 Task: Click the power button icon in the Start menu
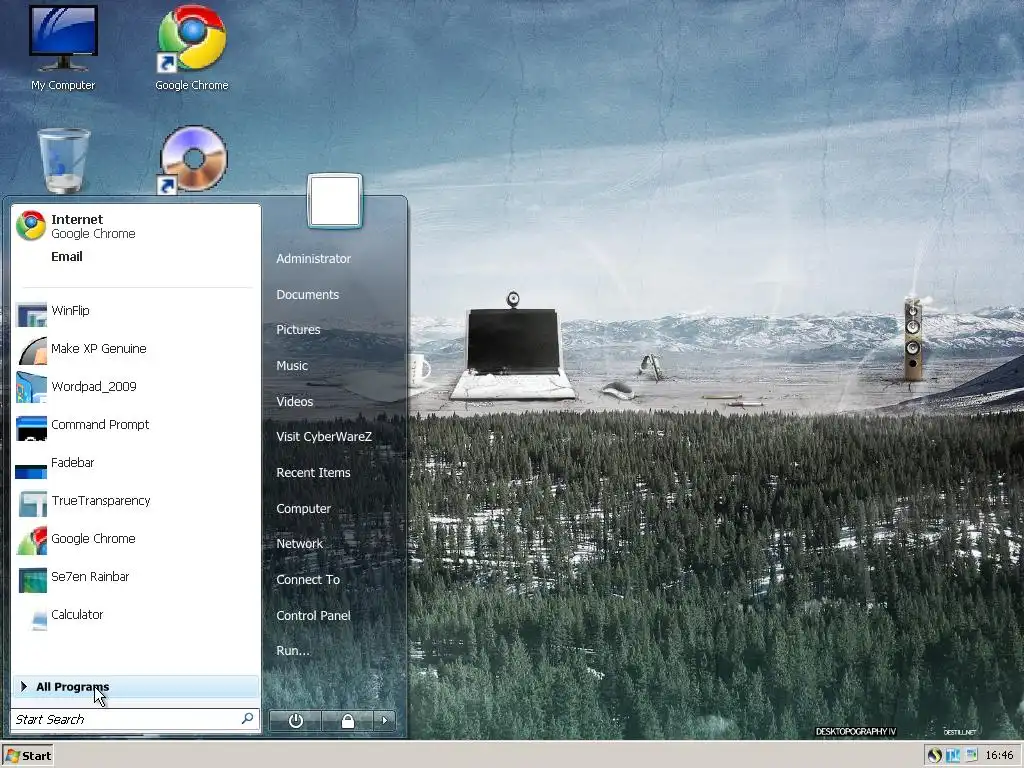[x=295, y=720]
